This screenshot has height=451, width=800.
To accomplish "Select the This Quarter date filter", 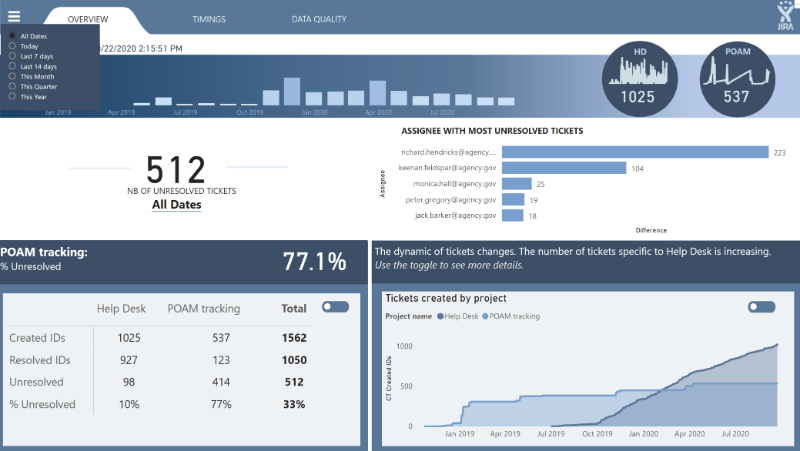I will tap(12, 87).
